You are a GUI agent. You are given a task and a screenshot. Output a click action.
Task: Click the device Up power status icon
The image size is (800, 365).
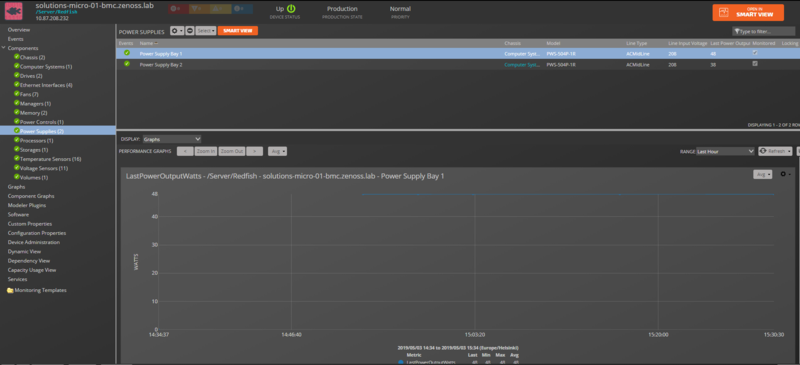coord(291,9)
